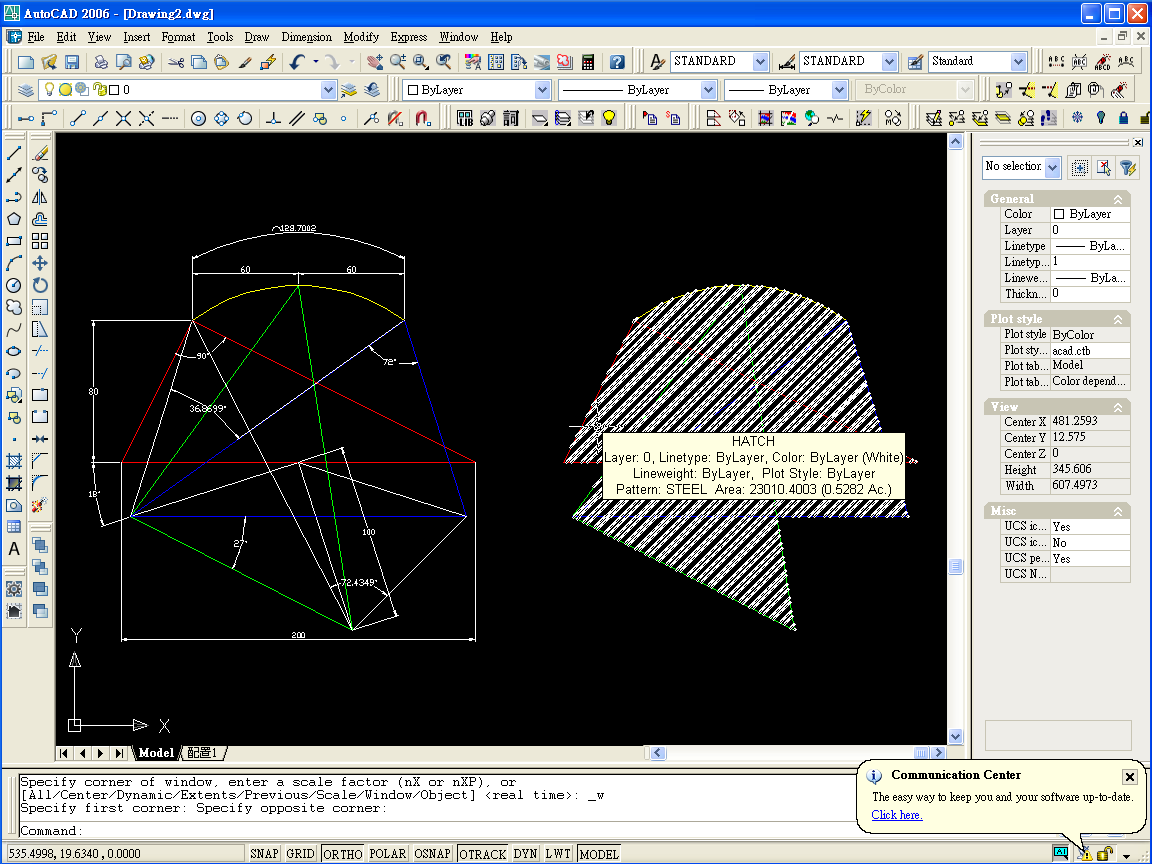Click the Center X value field
1152x864 pixels.
1090,422
